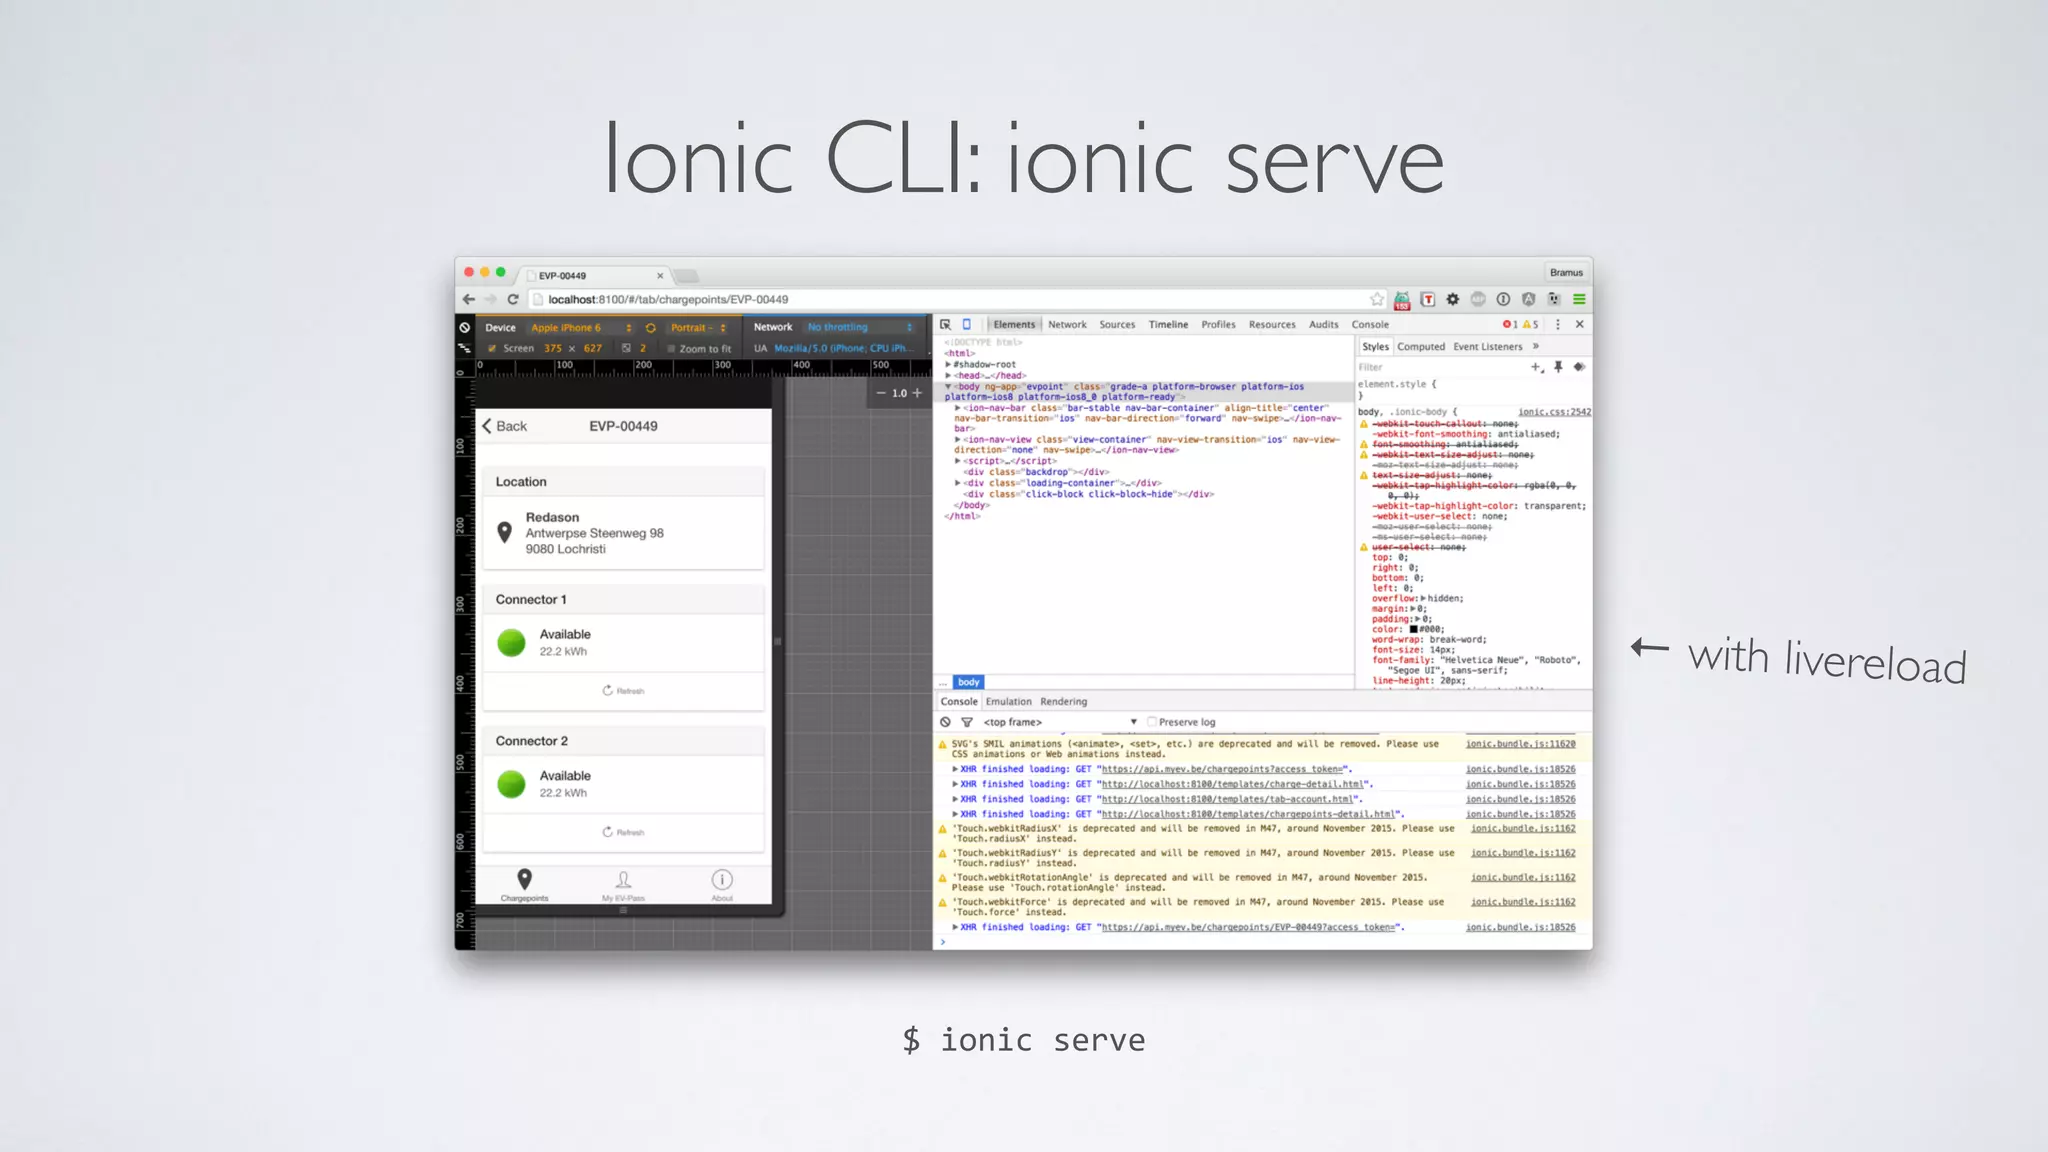
Task: Click the red T extension icon
Action: [1428, 299]
